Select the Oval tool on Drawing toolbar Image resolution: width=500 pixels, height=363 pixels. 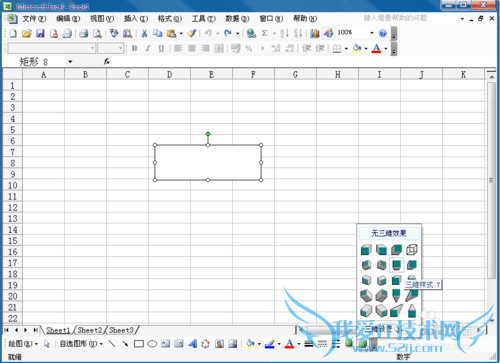pyautogui.click(x=152, y=343)
